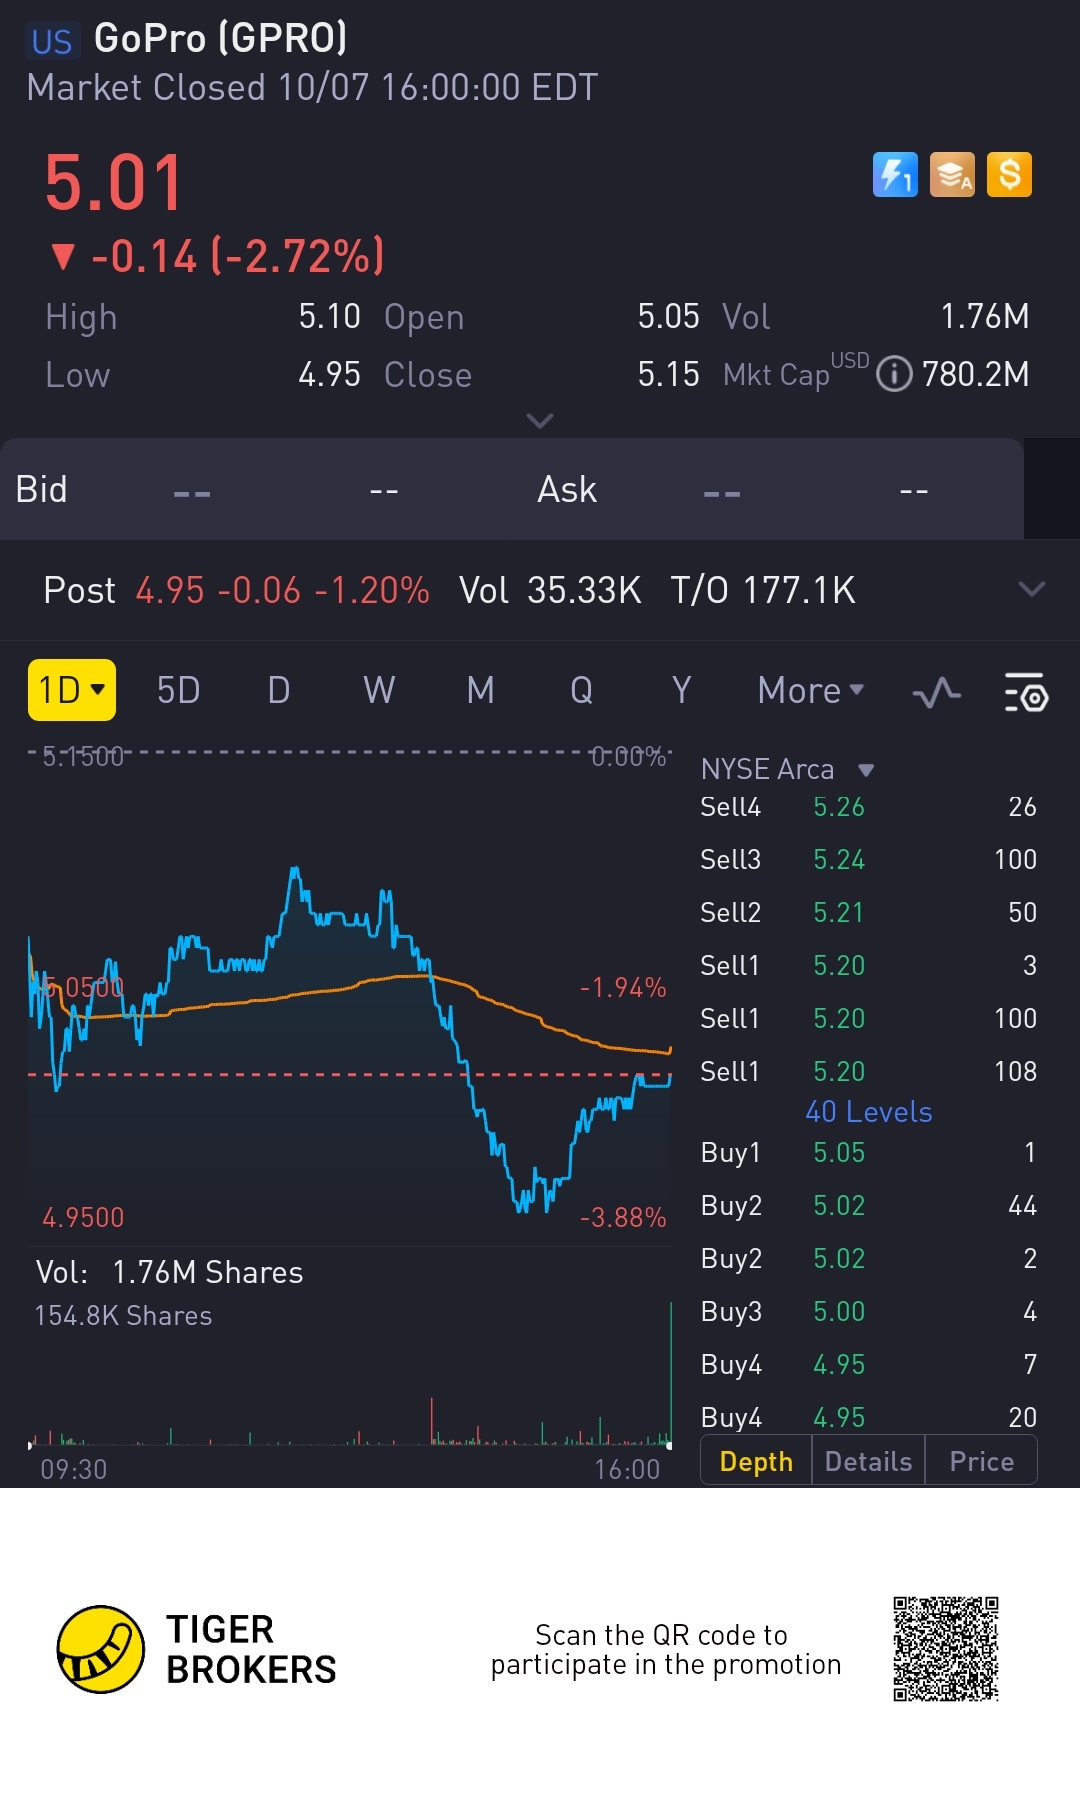Switch chart to the weekly W period

point(379,690)
